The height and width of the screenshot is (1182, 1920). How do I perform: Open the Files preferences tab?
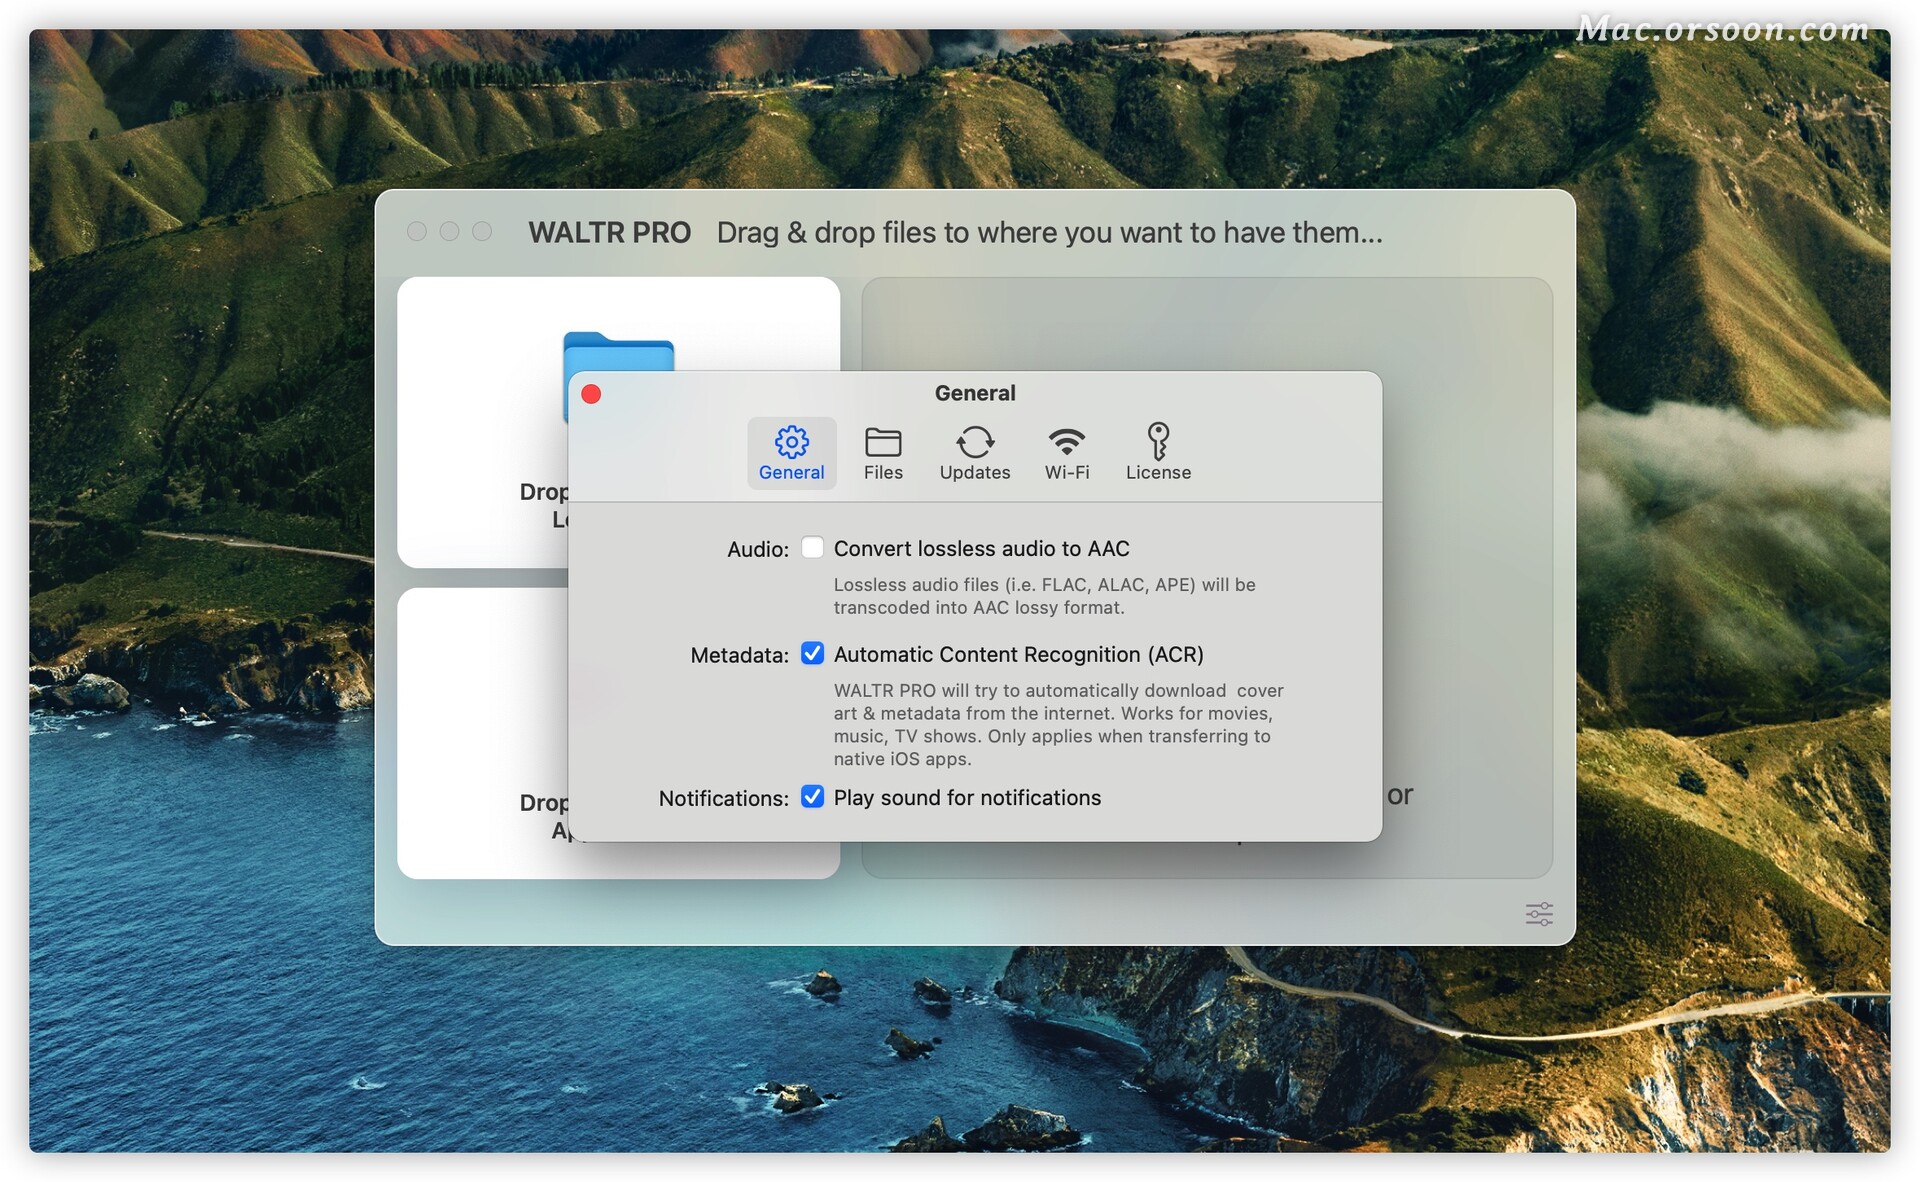(x=882, y=452)
